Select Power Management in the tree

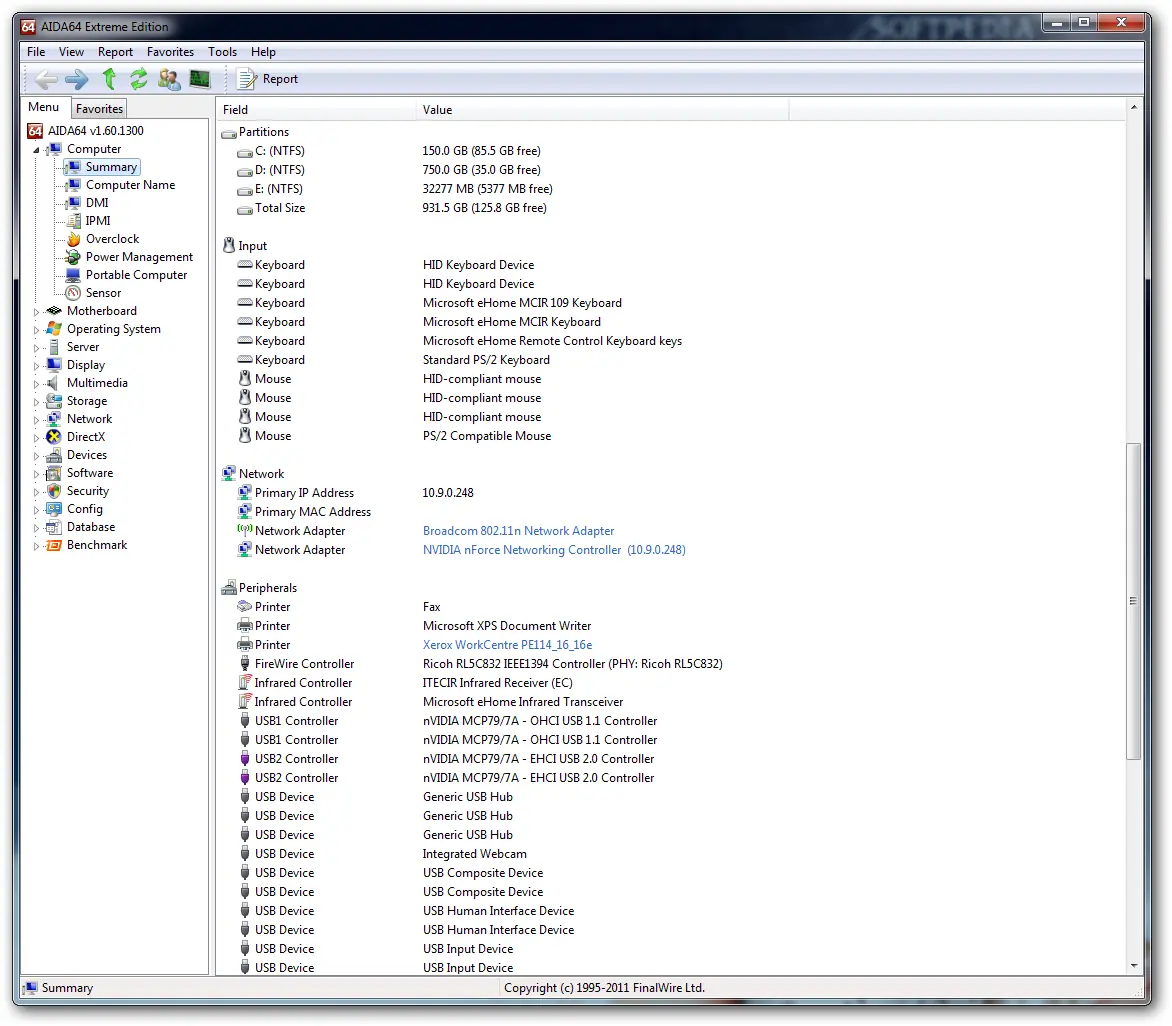[x=139, y=257]
